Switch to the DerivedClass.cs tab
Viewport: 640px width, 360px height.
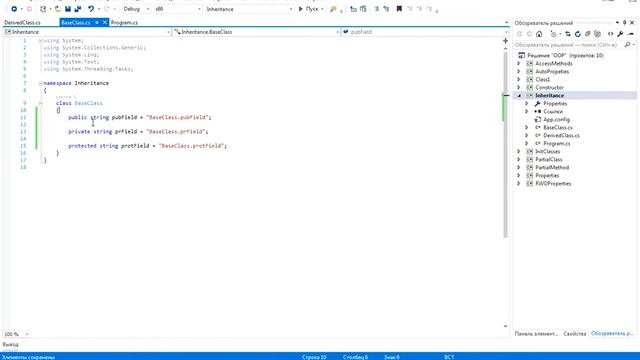[x=22, y=22]
